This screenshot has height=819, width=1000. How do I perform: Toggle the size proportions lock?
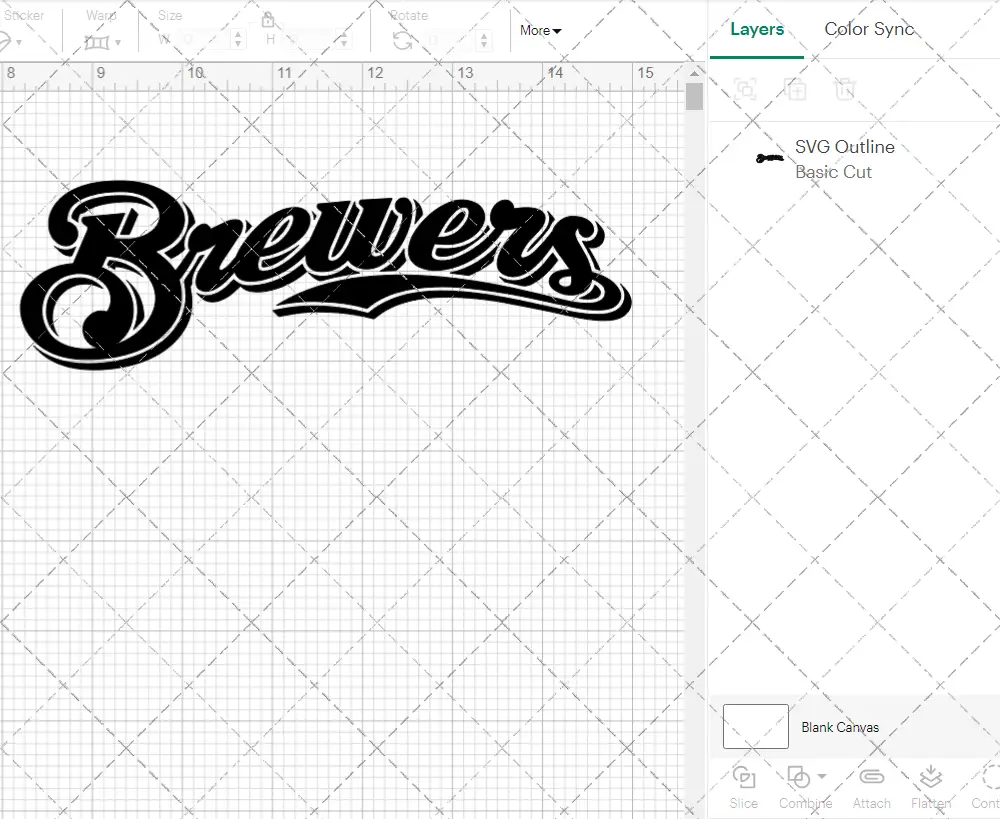(x=268, y=21)
